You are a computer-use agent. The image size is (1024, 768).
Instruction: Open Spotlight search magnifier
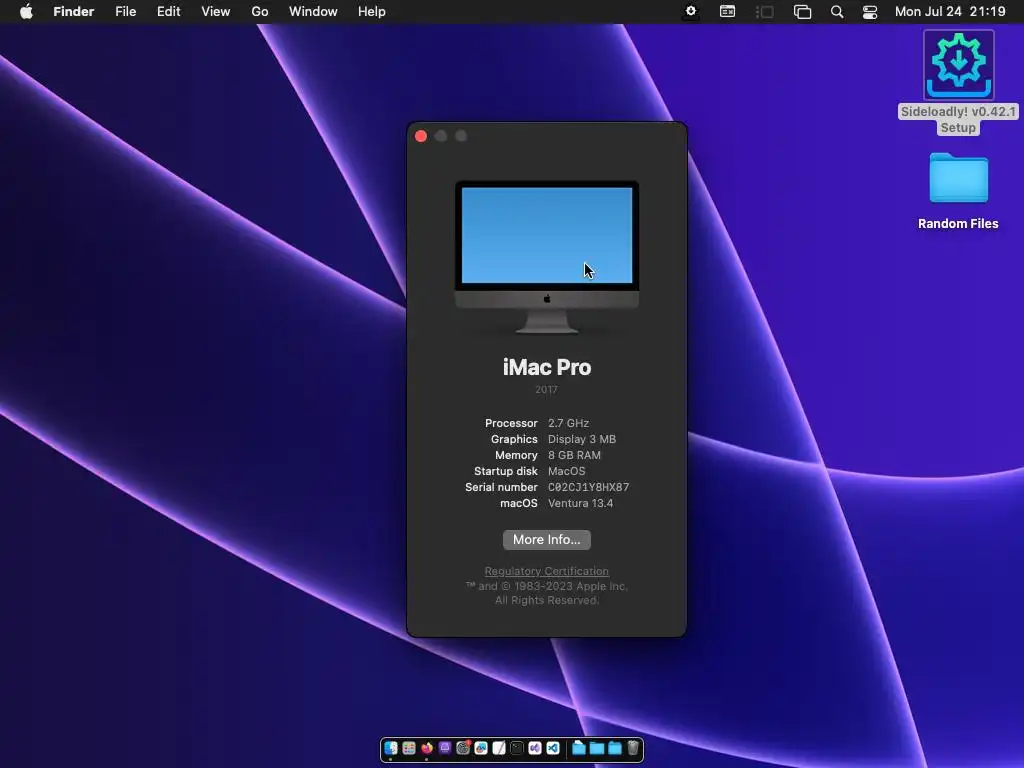[837, 12]
